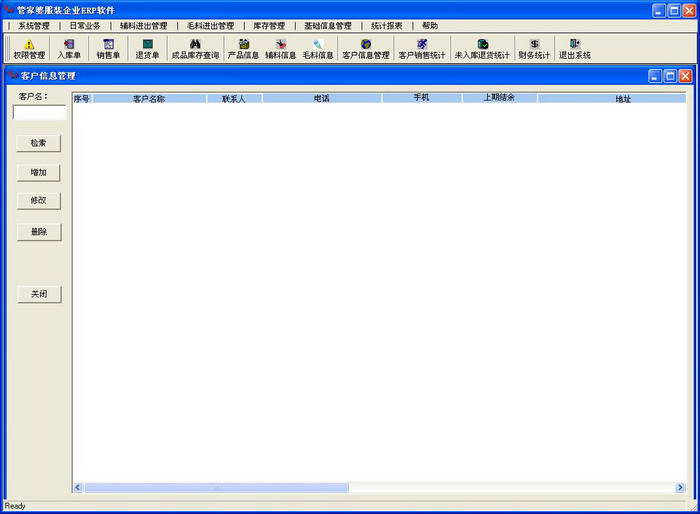Open the 销售单 toolbar icon
The width and height of the screenshot is (700, 514).
[x=108, y=49]
